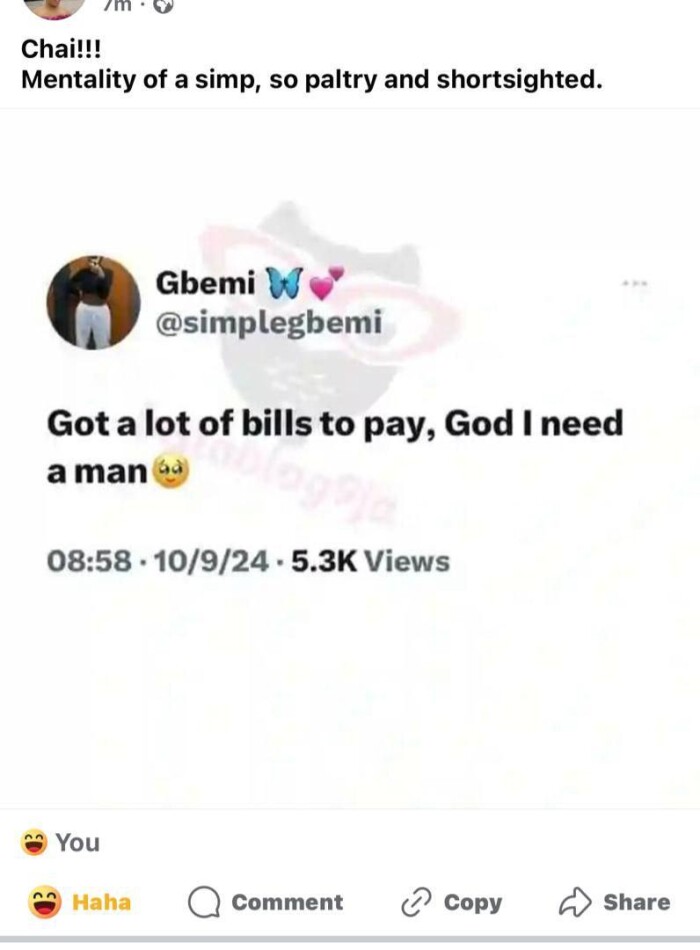This screenshot has height=950, width=700.
Task: Open the Haha reaction count emoji
Action: tap(33, 843)
